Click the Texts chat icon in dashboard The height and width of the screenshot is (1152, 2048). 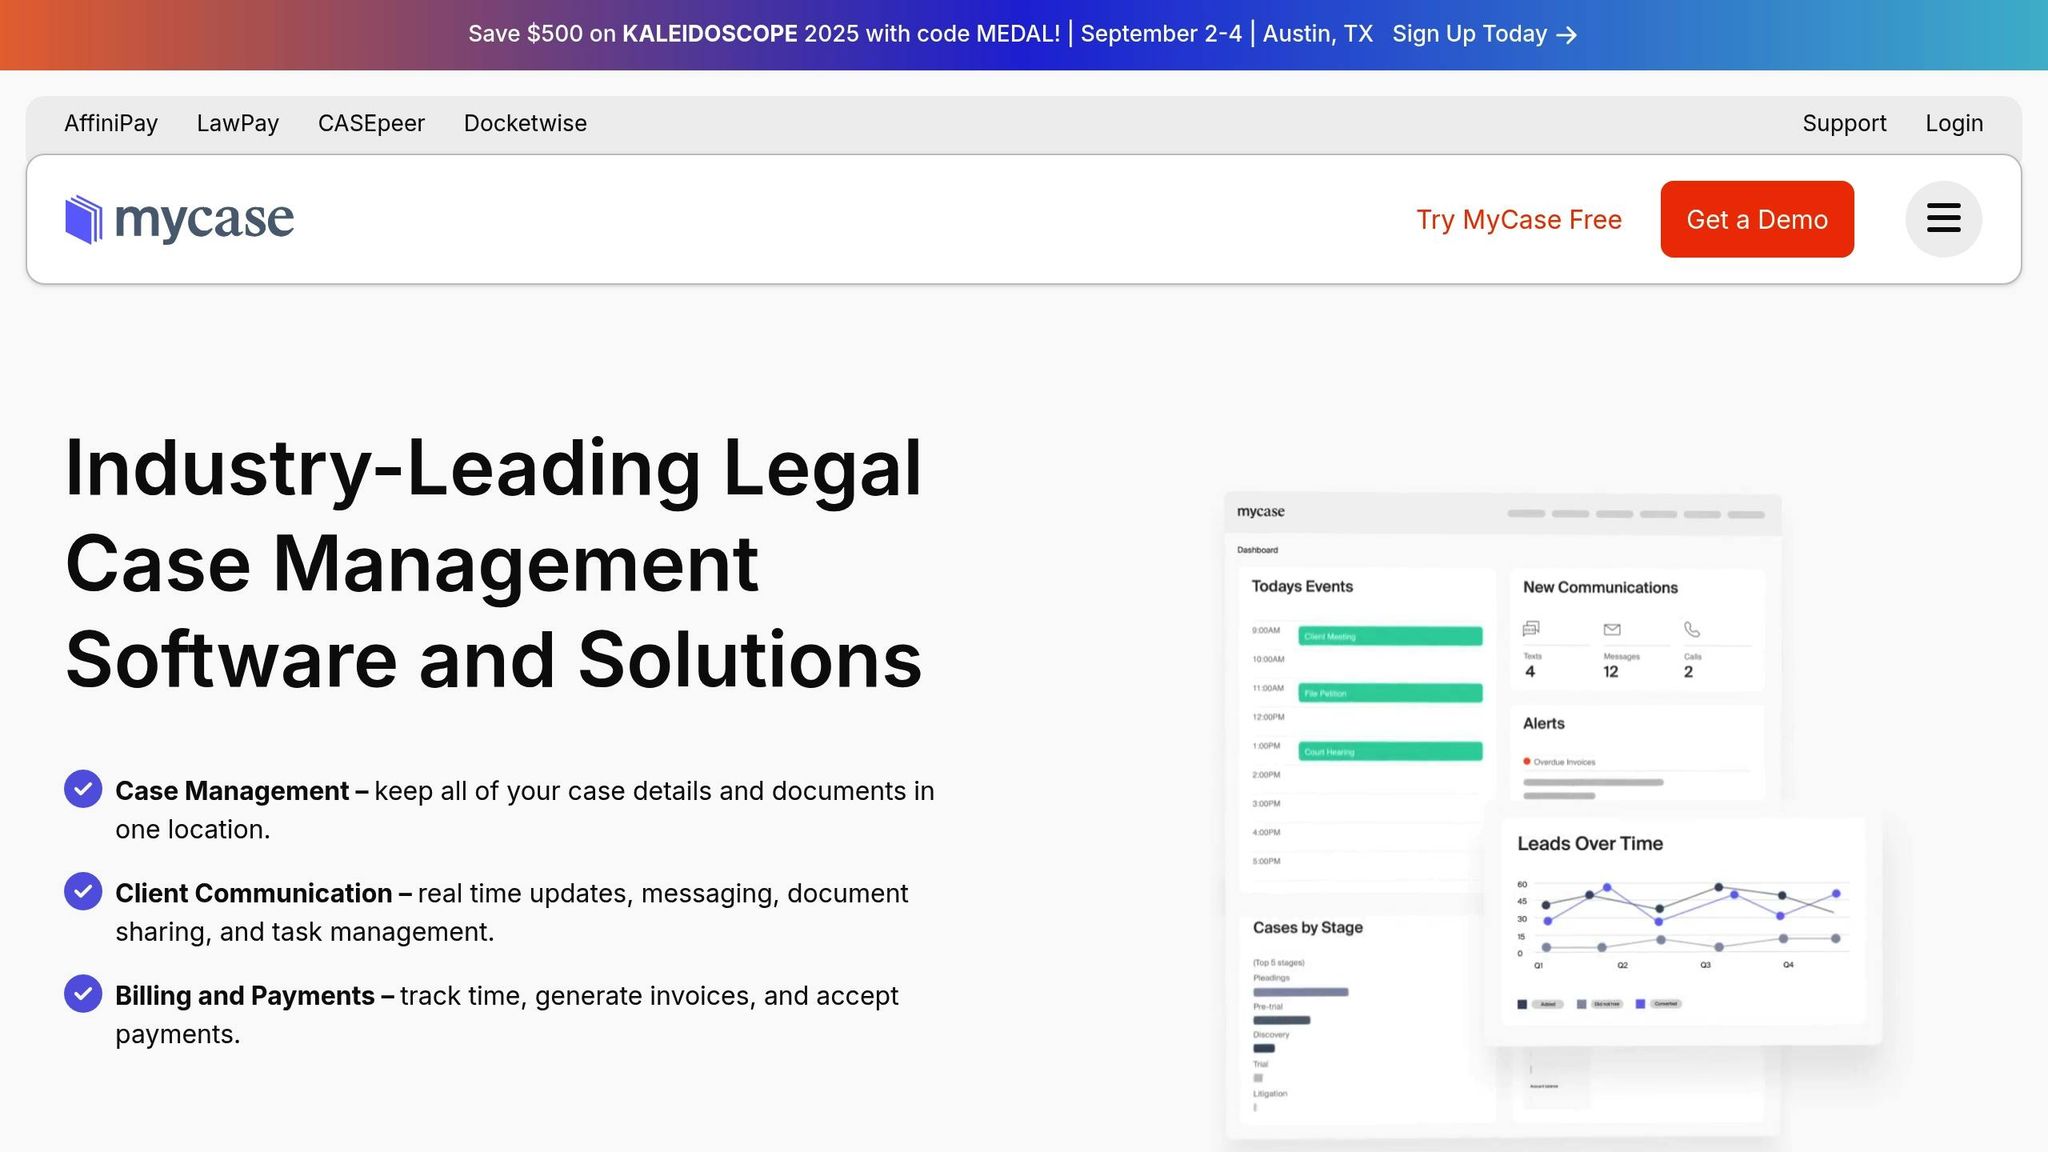pyautogui.click(x=1531, y=629)
